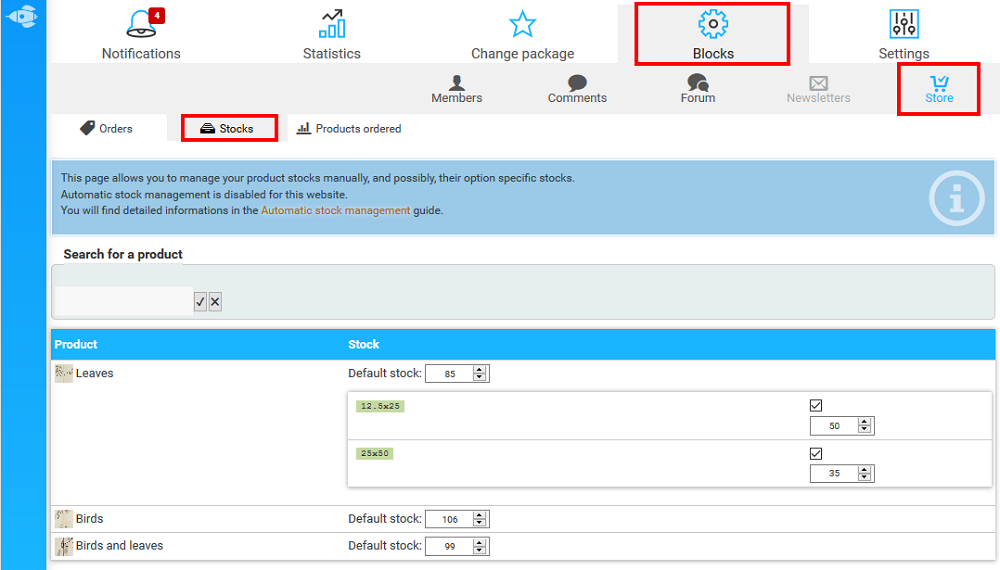Click the Birds product name
This screenshot has width=1000, height=570.
pos(89,519)
